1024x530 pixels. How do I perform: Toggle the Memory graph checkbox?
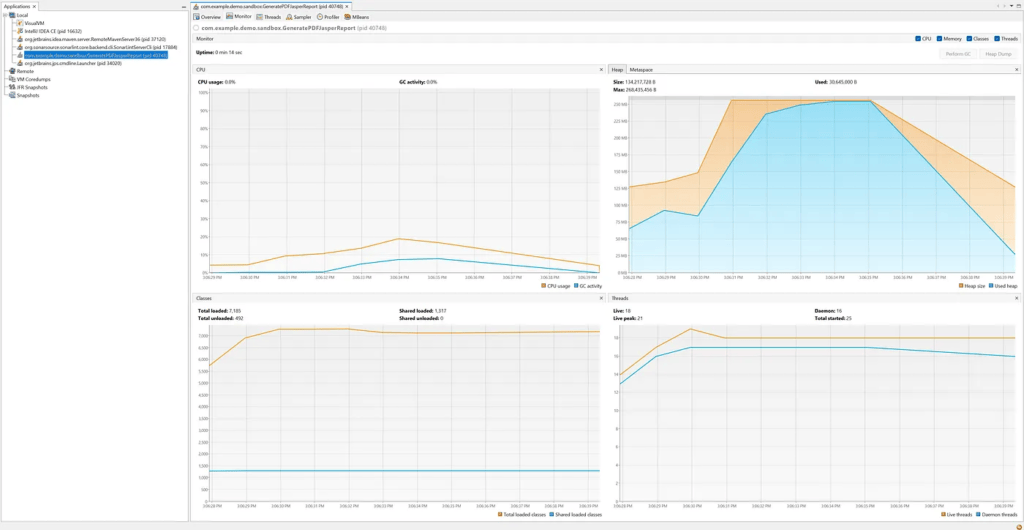tap(940, 39)
